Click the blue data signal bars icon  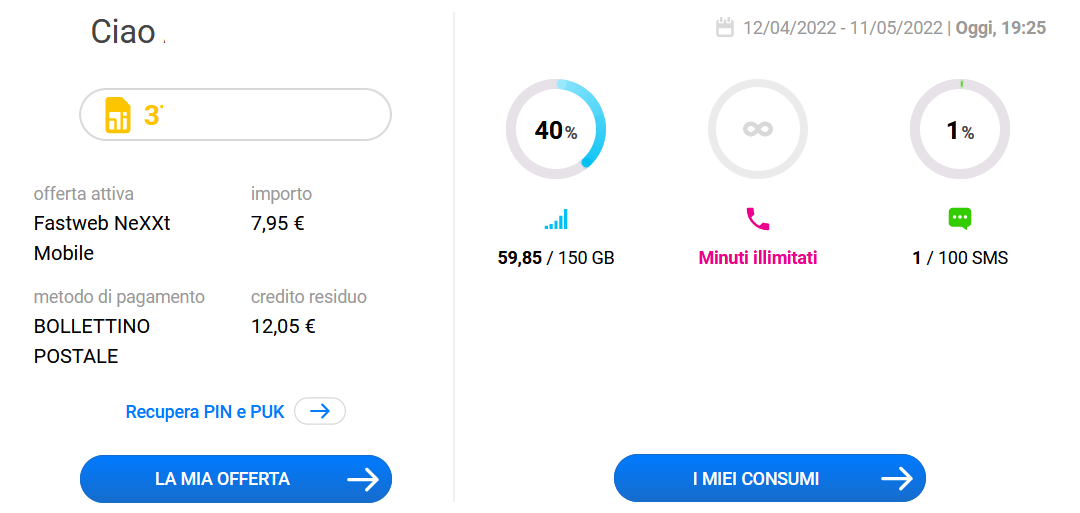point(556,219)
